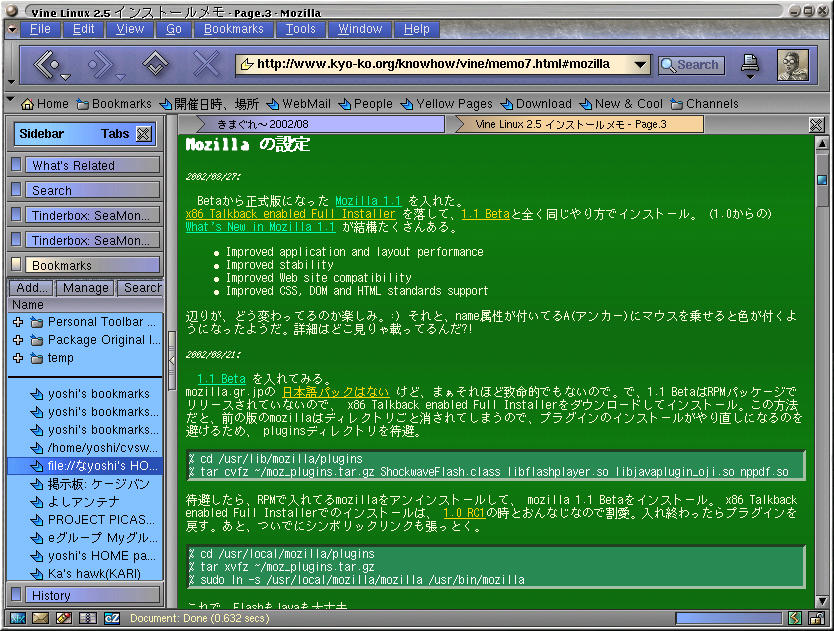Select the よしアンテナ bookmark in sidebar
This screenshot has width=834, height=631.
coord(85,502)
